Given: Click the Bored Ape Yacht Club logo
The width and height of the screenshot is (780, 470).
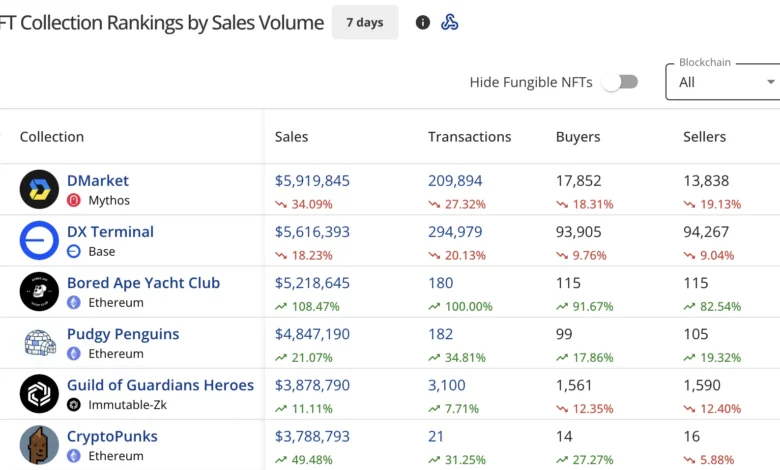Looking at the screenshot, I should (x=39, y=291).
